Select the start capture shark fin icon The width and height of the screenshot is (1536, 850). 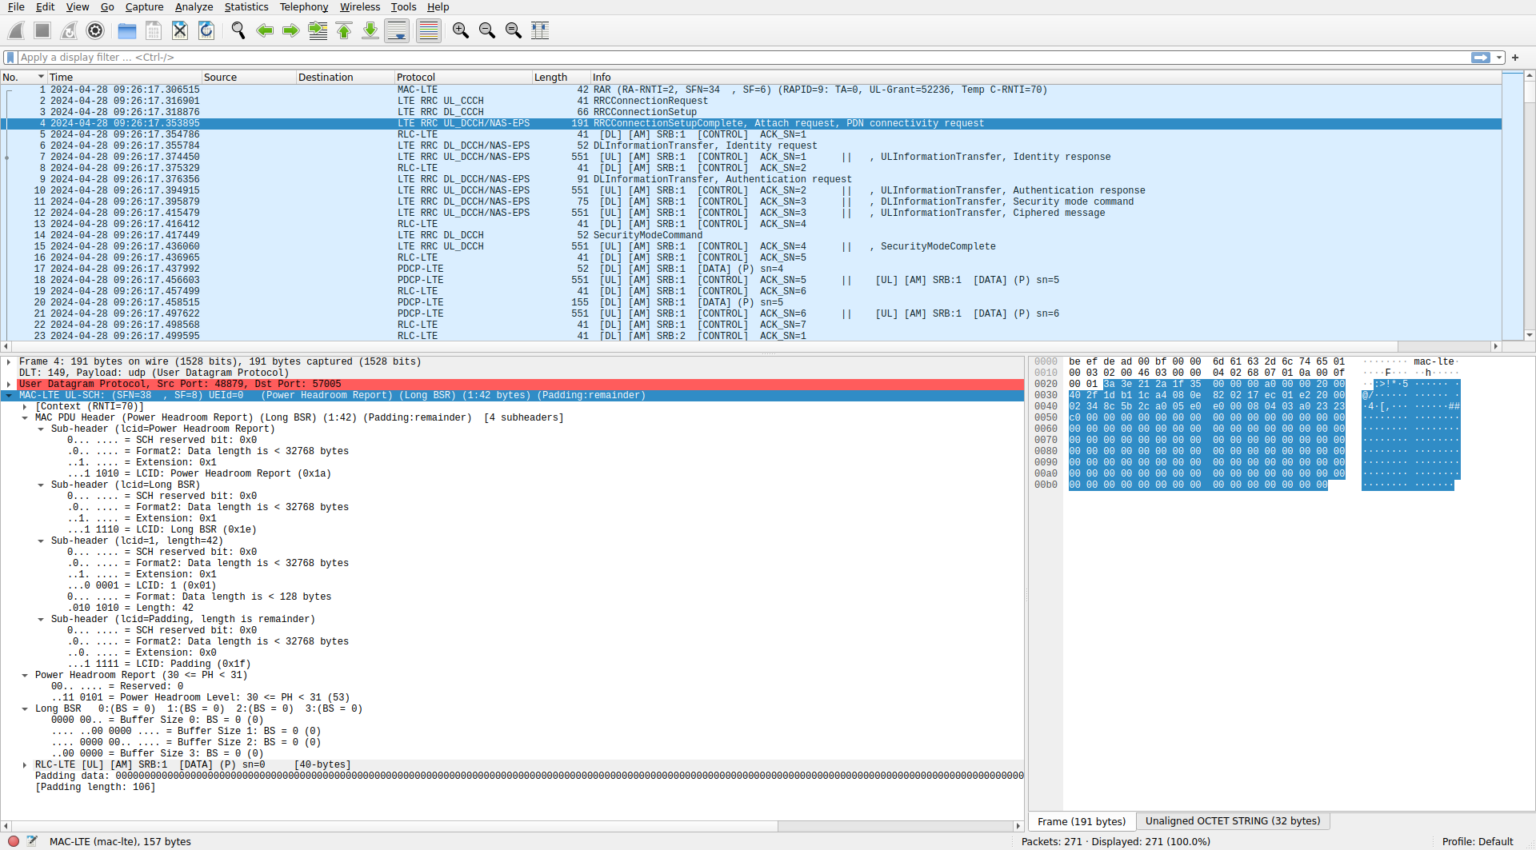(14, 30)
